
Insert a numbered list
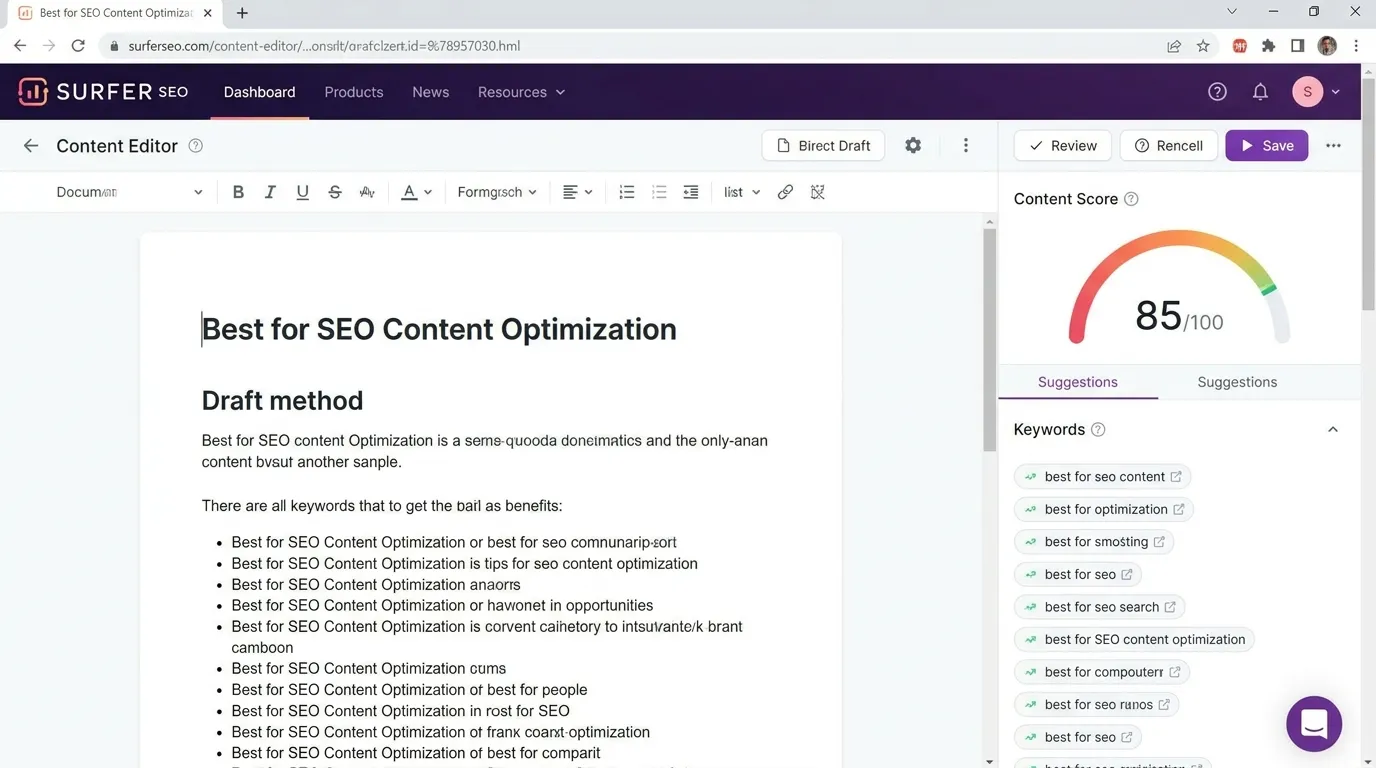click(627, 192)
